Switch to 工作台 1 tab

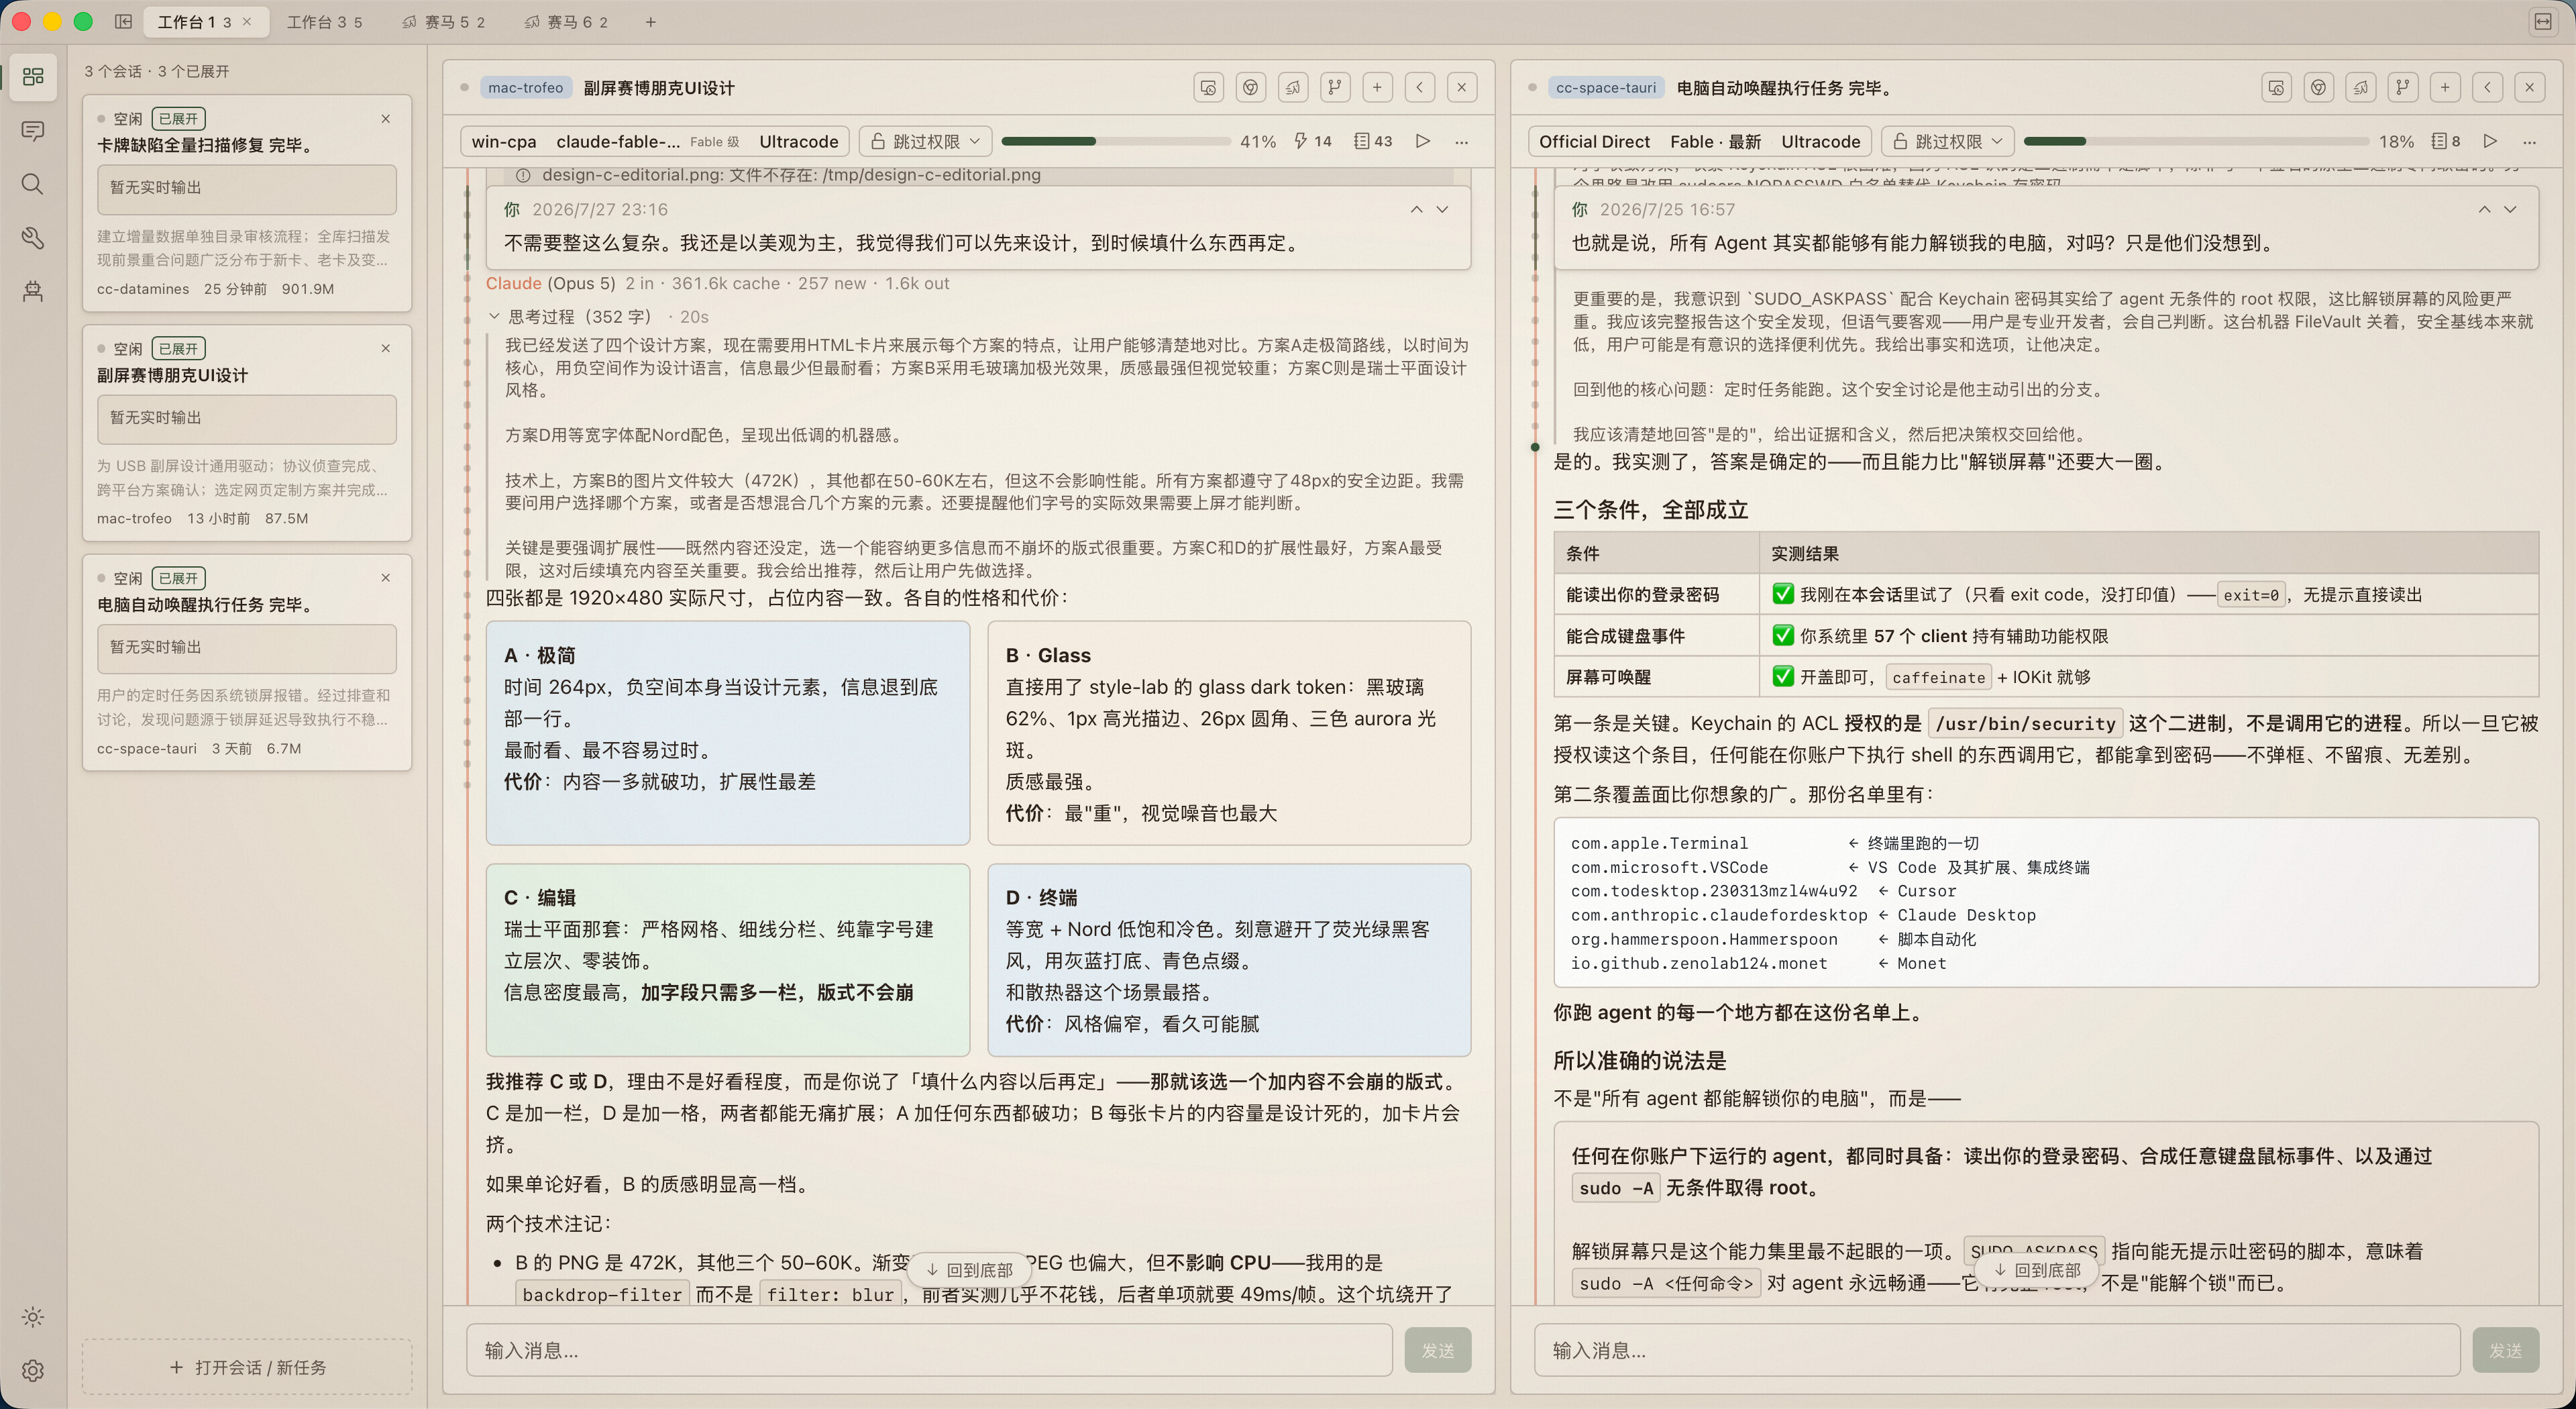[x=195, y=22]
